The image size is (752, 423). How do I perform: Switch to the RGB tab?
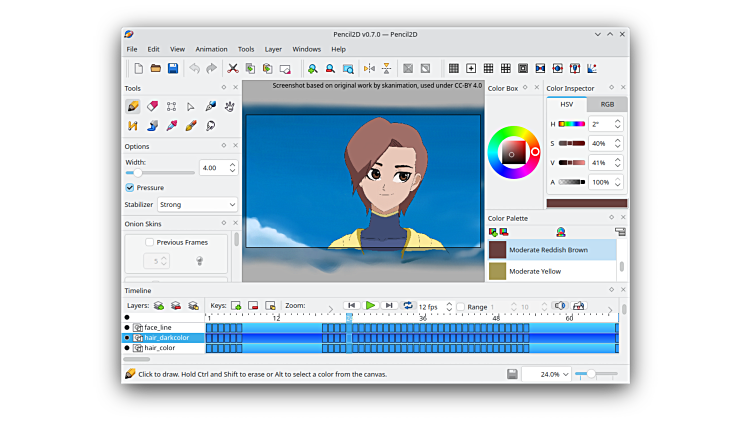[x=607, y=104]
